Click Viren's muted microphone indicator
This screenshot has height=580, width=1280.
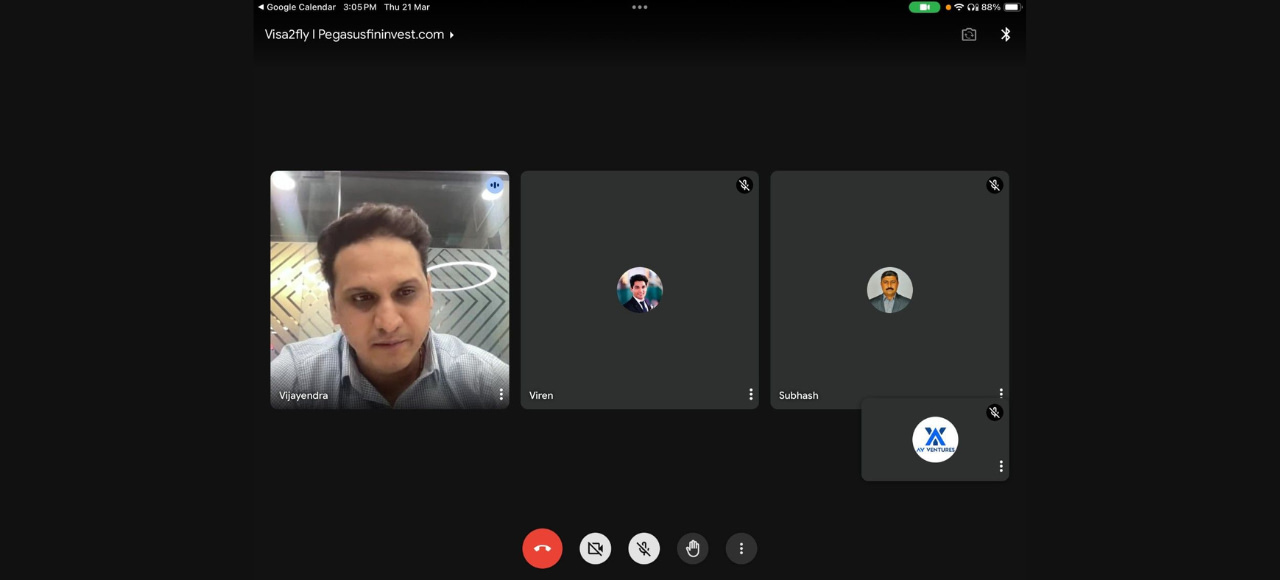click(x=744, y=185)
